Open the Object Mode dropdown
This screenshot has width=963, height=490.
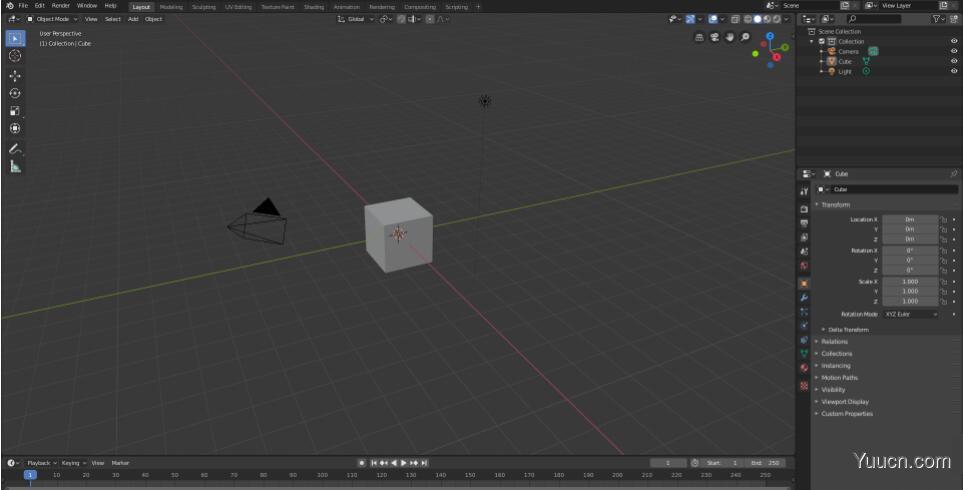click(x=52, y=19)
